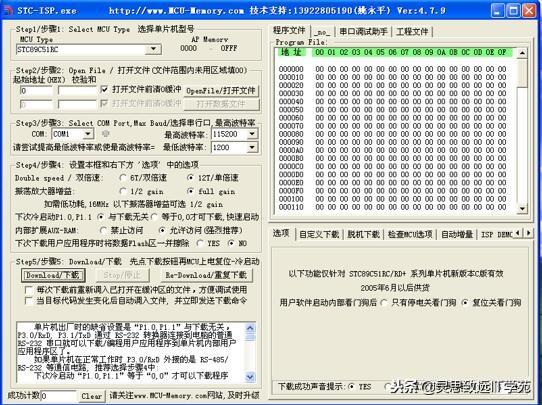Image resolution: width=542 pixels, height=405 pixels.
Task: Open the 串口调试助手 tab
Action: pyautogui.click(x=363, y=32)
